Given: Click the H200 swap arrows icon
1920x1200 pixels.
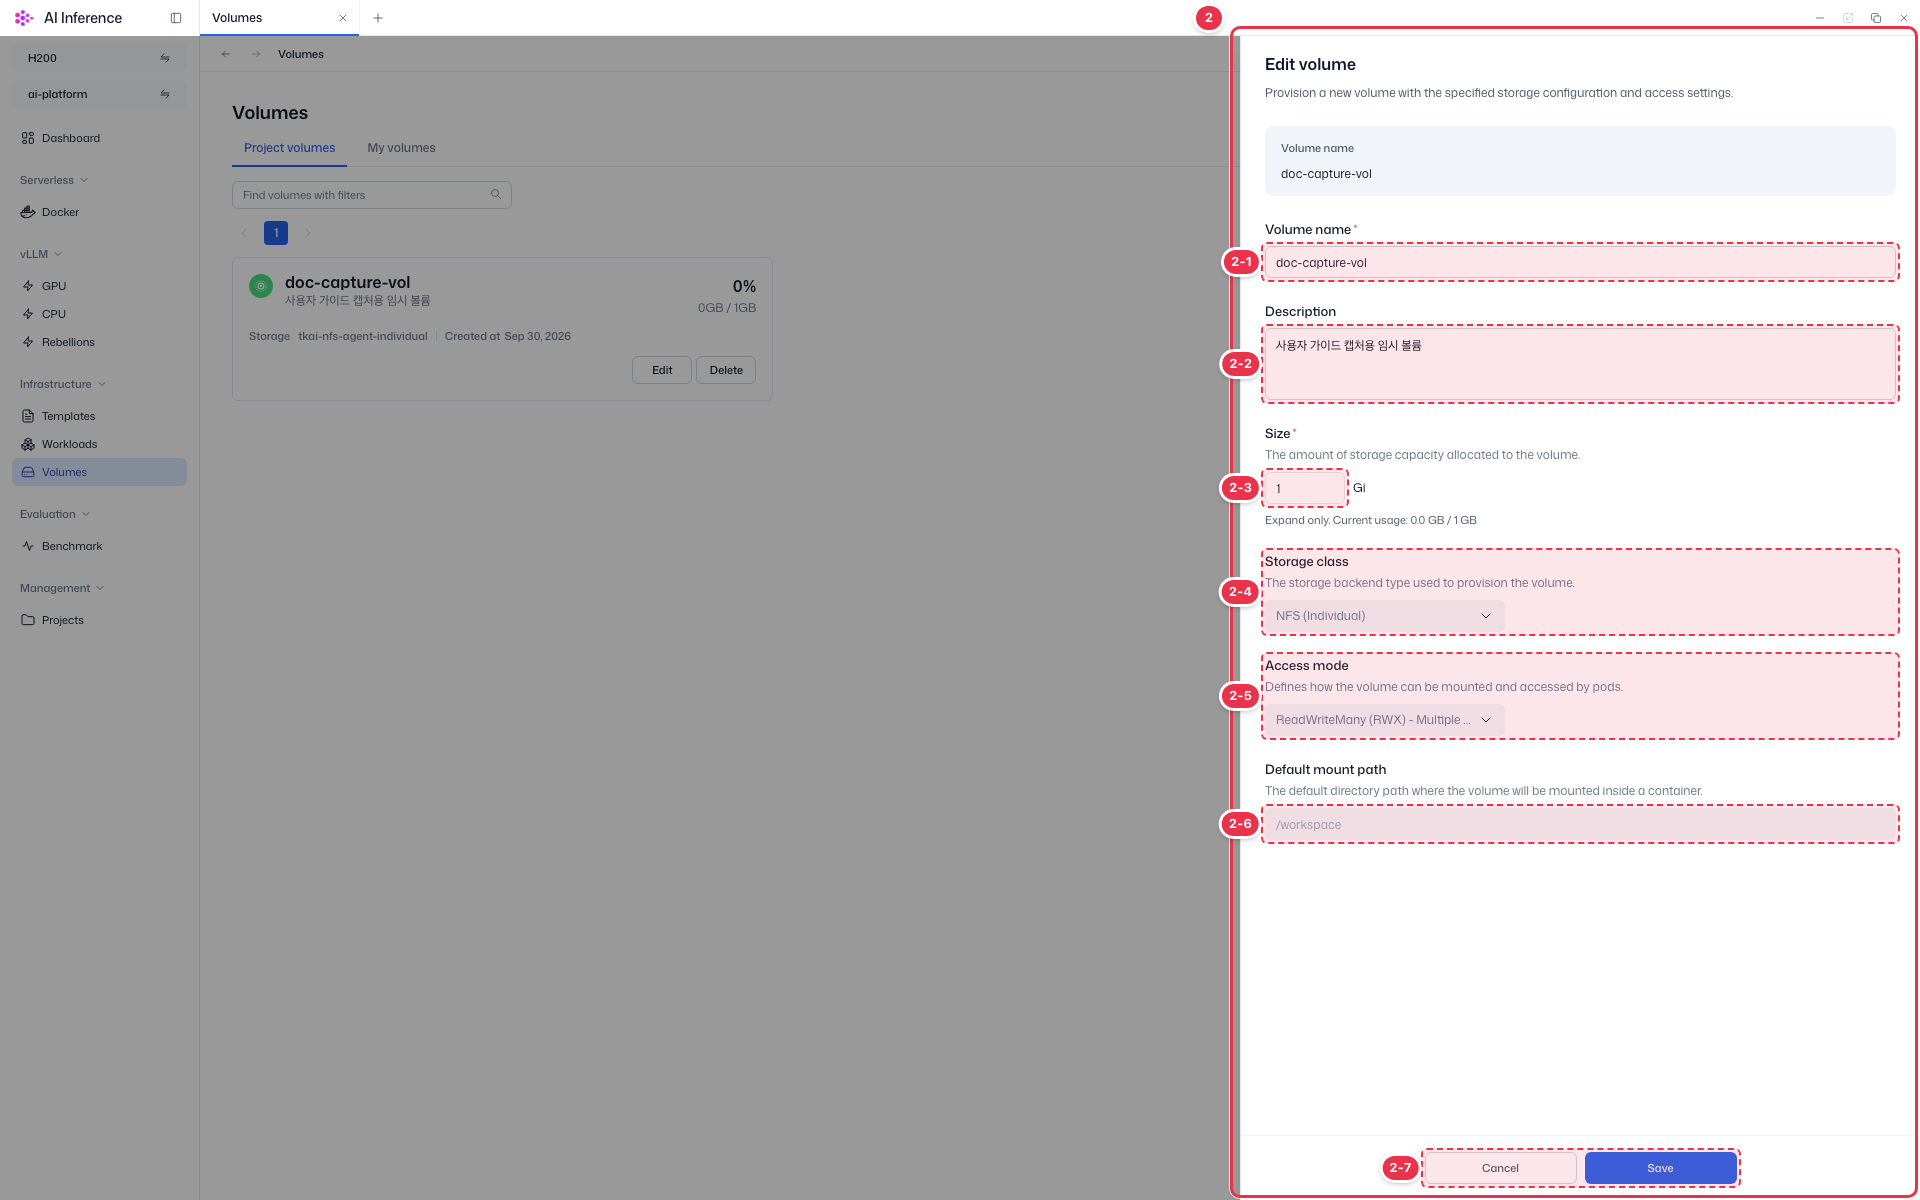Looking at the screenshot, I should click(x=165, y=58).
